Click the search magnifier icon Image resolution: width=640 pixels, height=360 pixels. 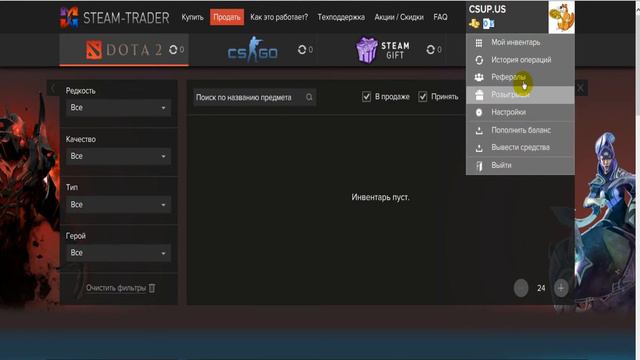tap(309, 97)
